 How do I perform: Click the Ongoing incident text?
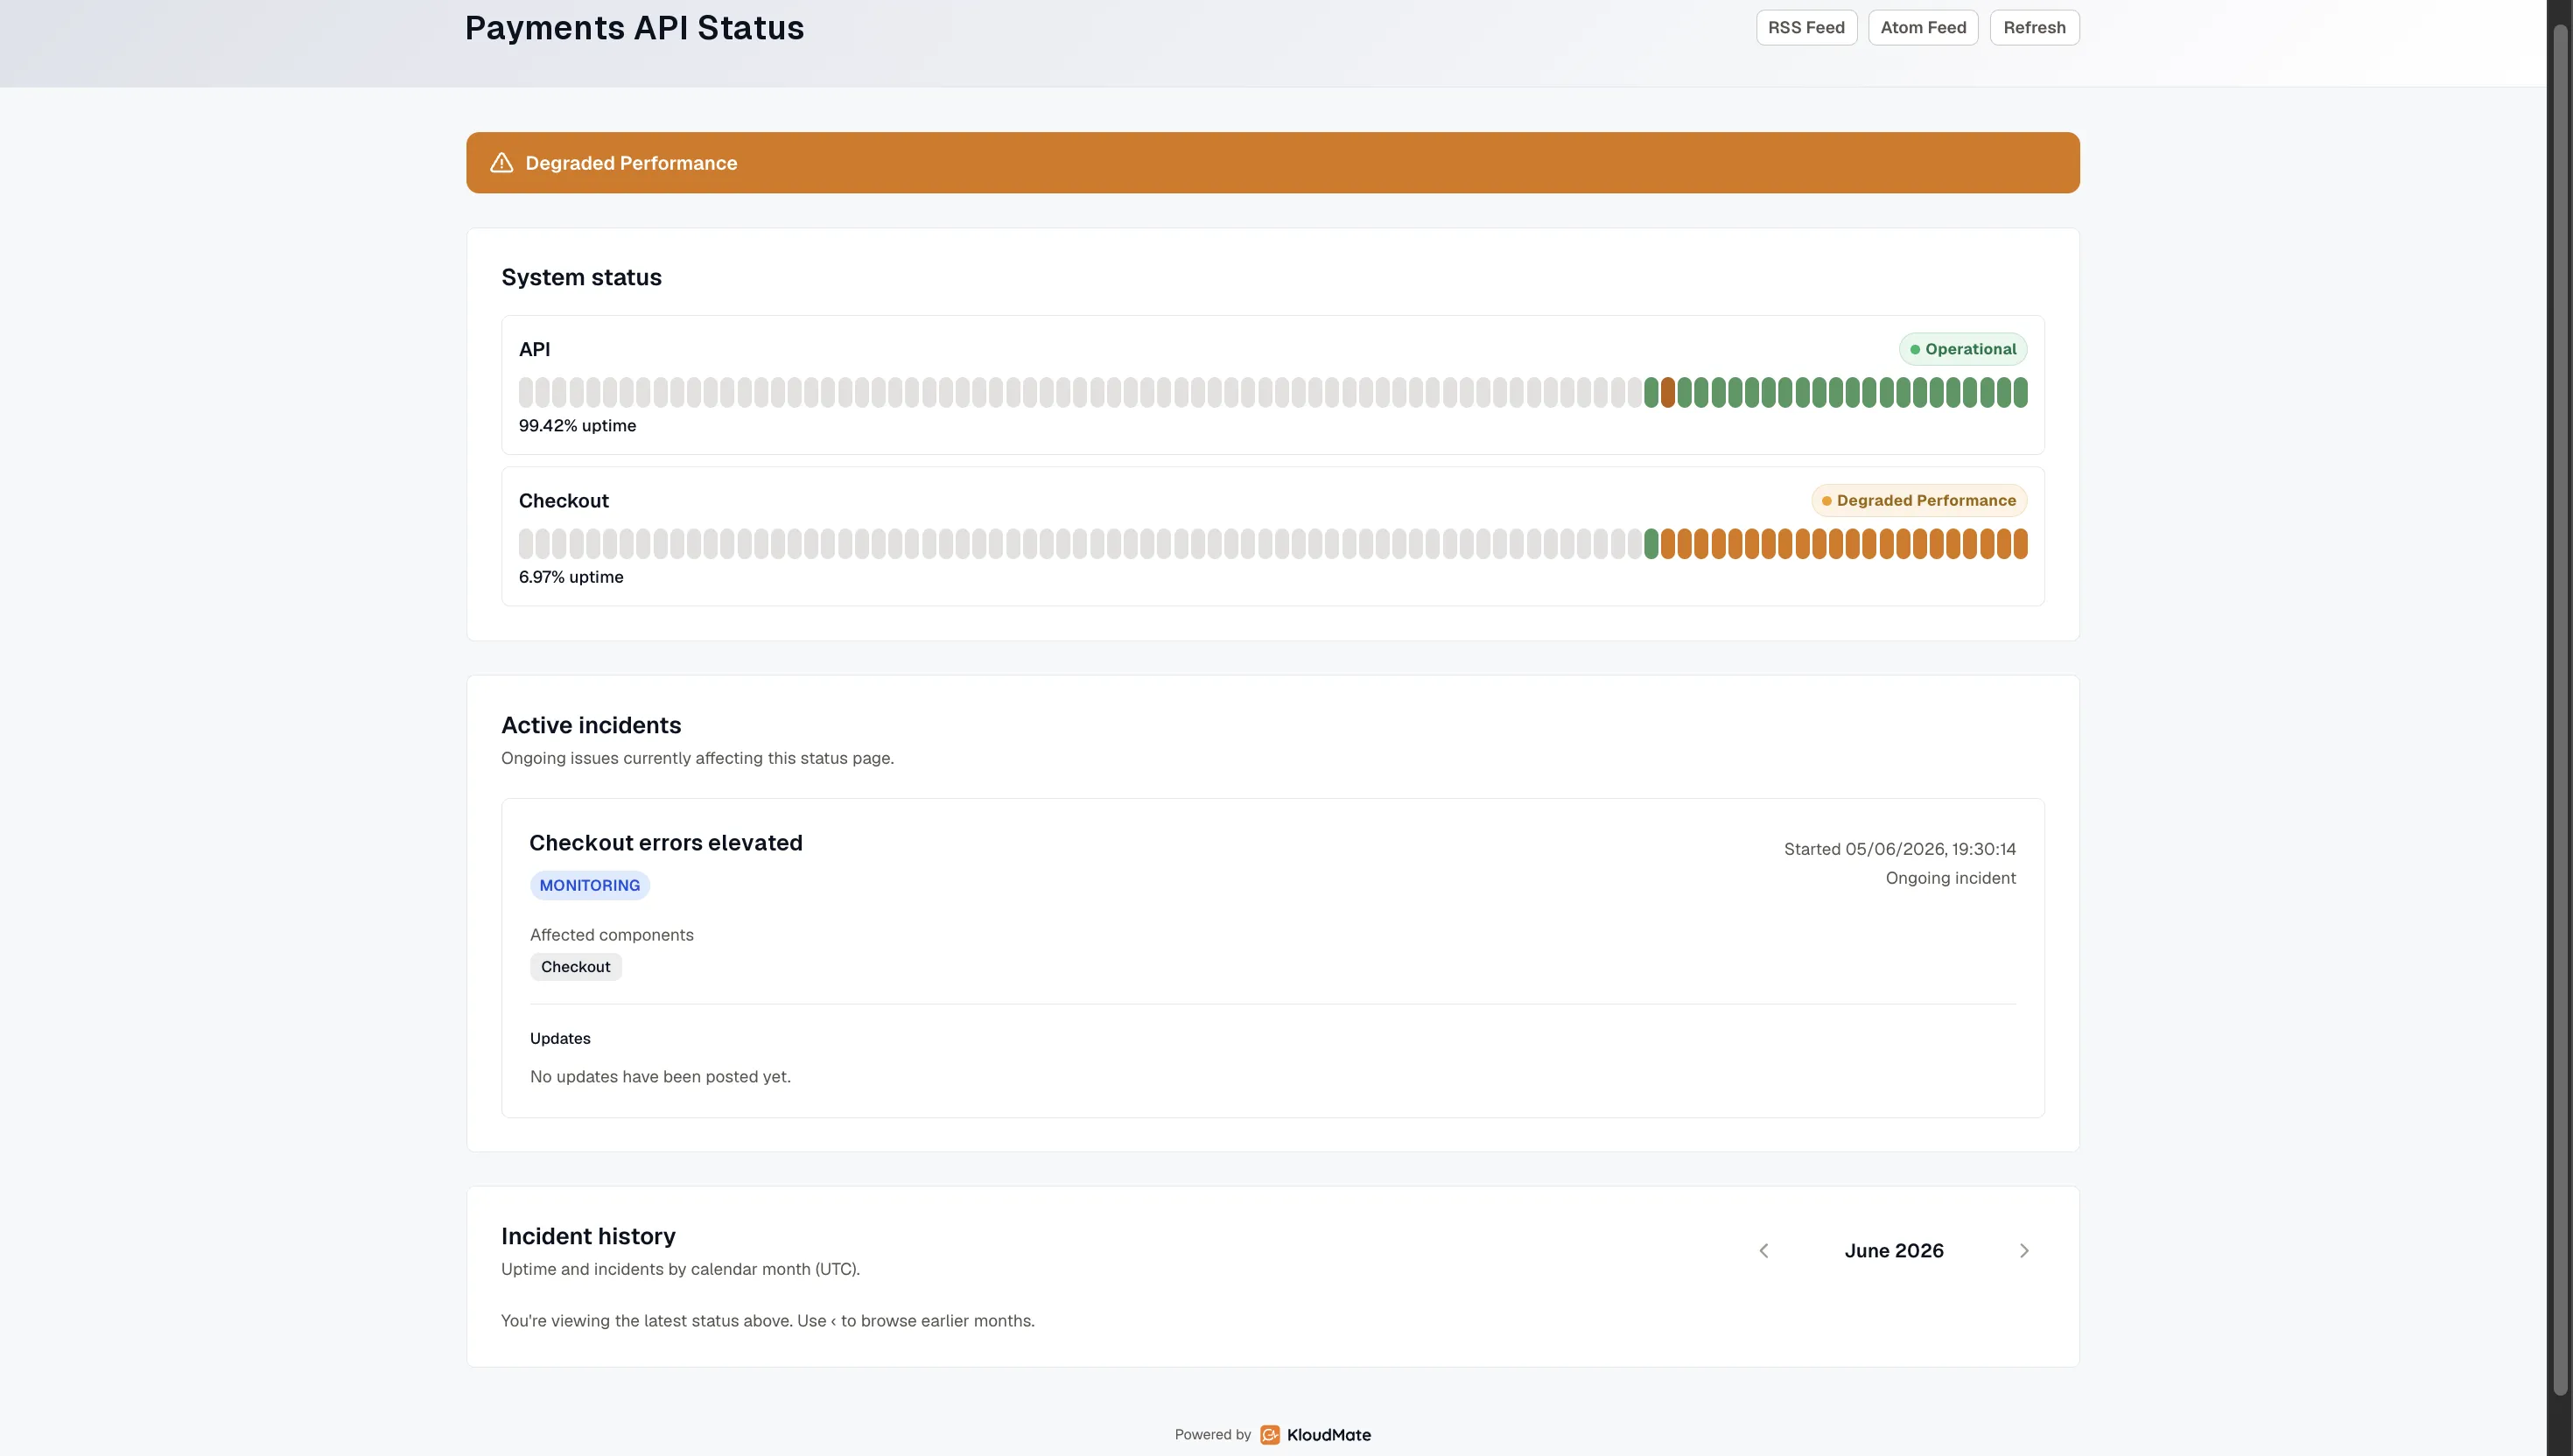[1951, 878]
